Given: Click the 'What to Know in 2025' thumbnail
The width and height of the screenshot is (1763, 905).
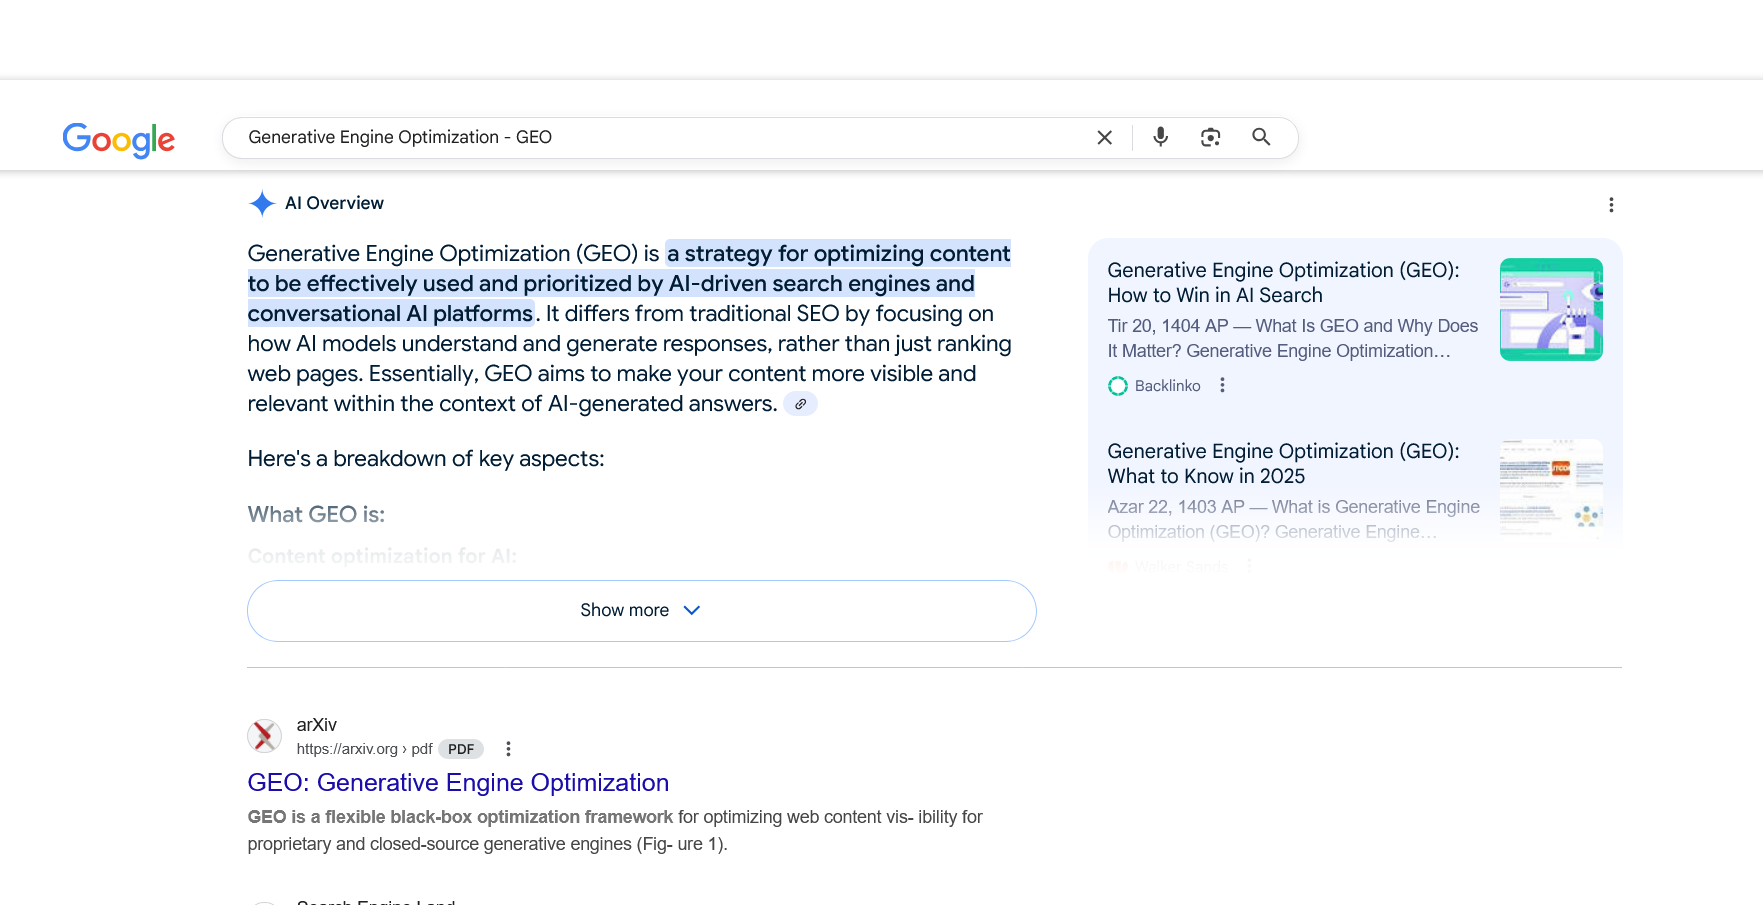Looking at the screenshot, I should [x=1551, y=489].
